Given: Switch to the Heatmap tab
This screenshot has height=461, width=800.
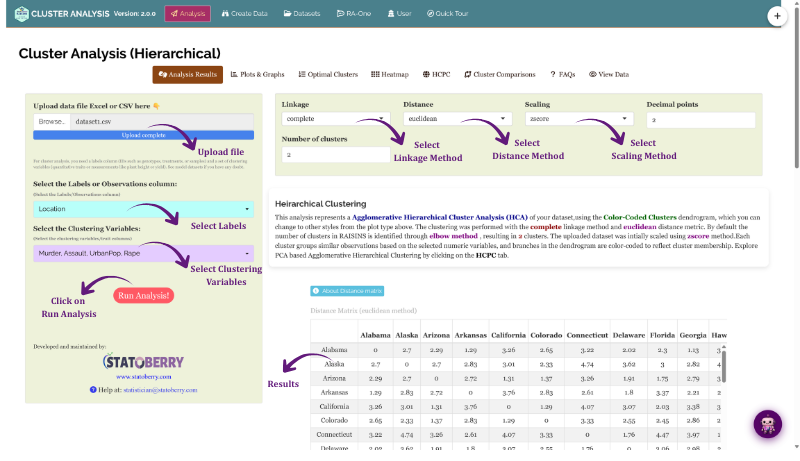Looking at the screenshot, I should (390, 74).
